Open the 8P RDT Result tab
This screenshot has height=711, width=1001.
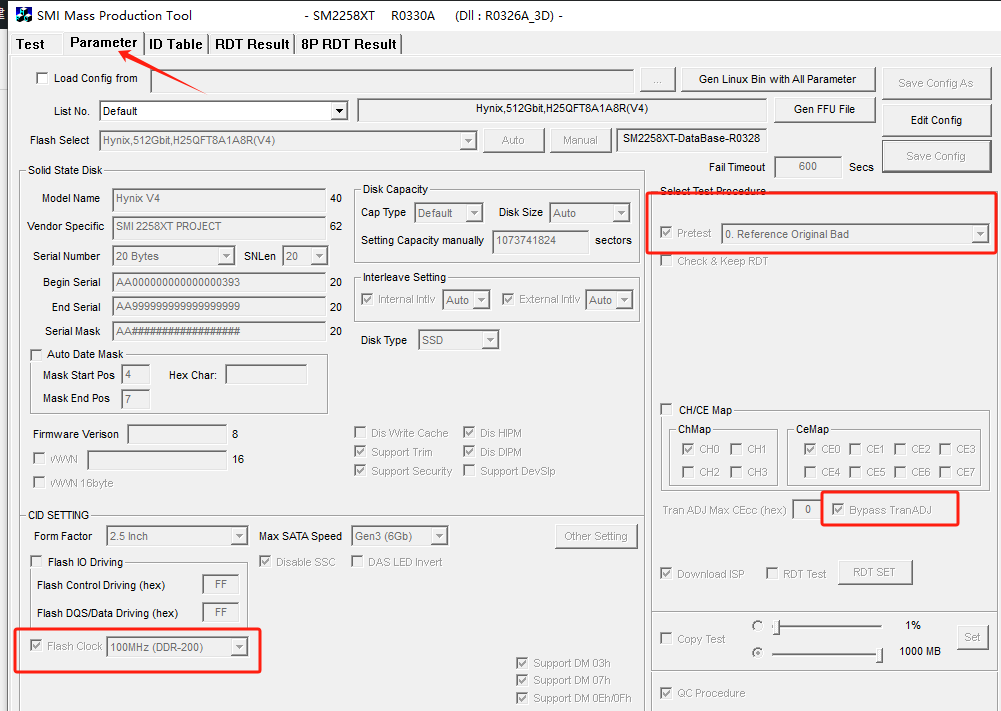pos(349,44)
